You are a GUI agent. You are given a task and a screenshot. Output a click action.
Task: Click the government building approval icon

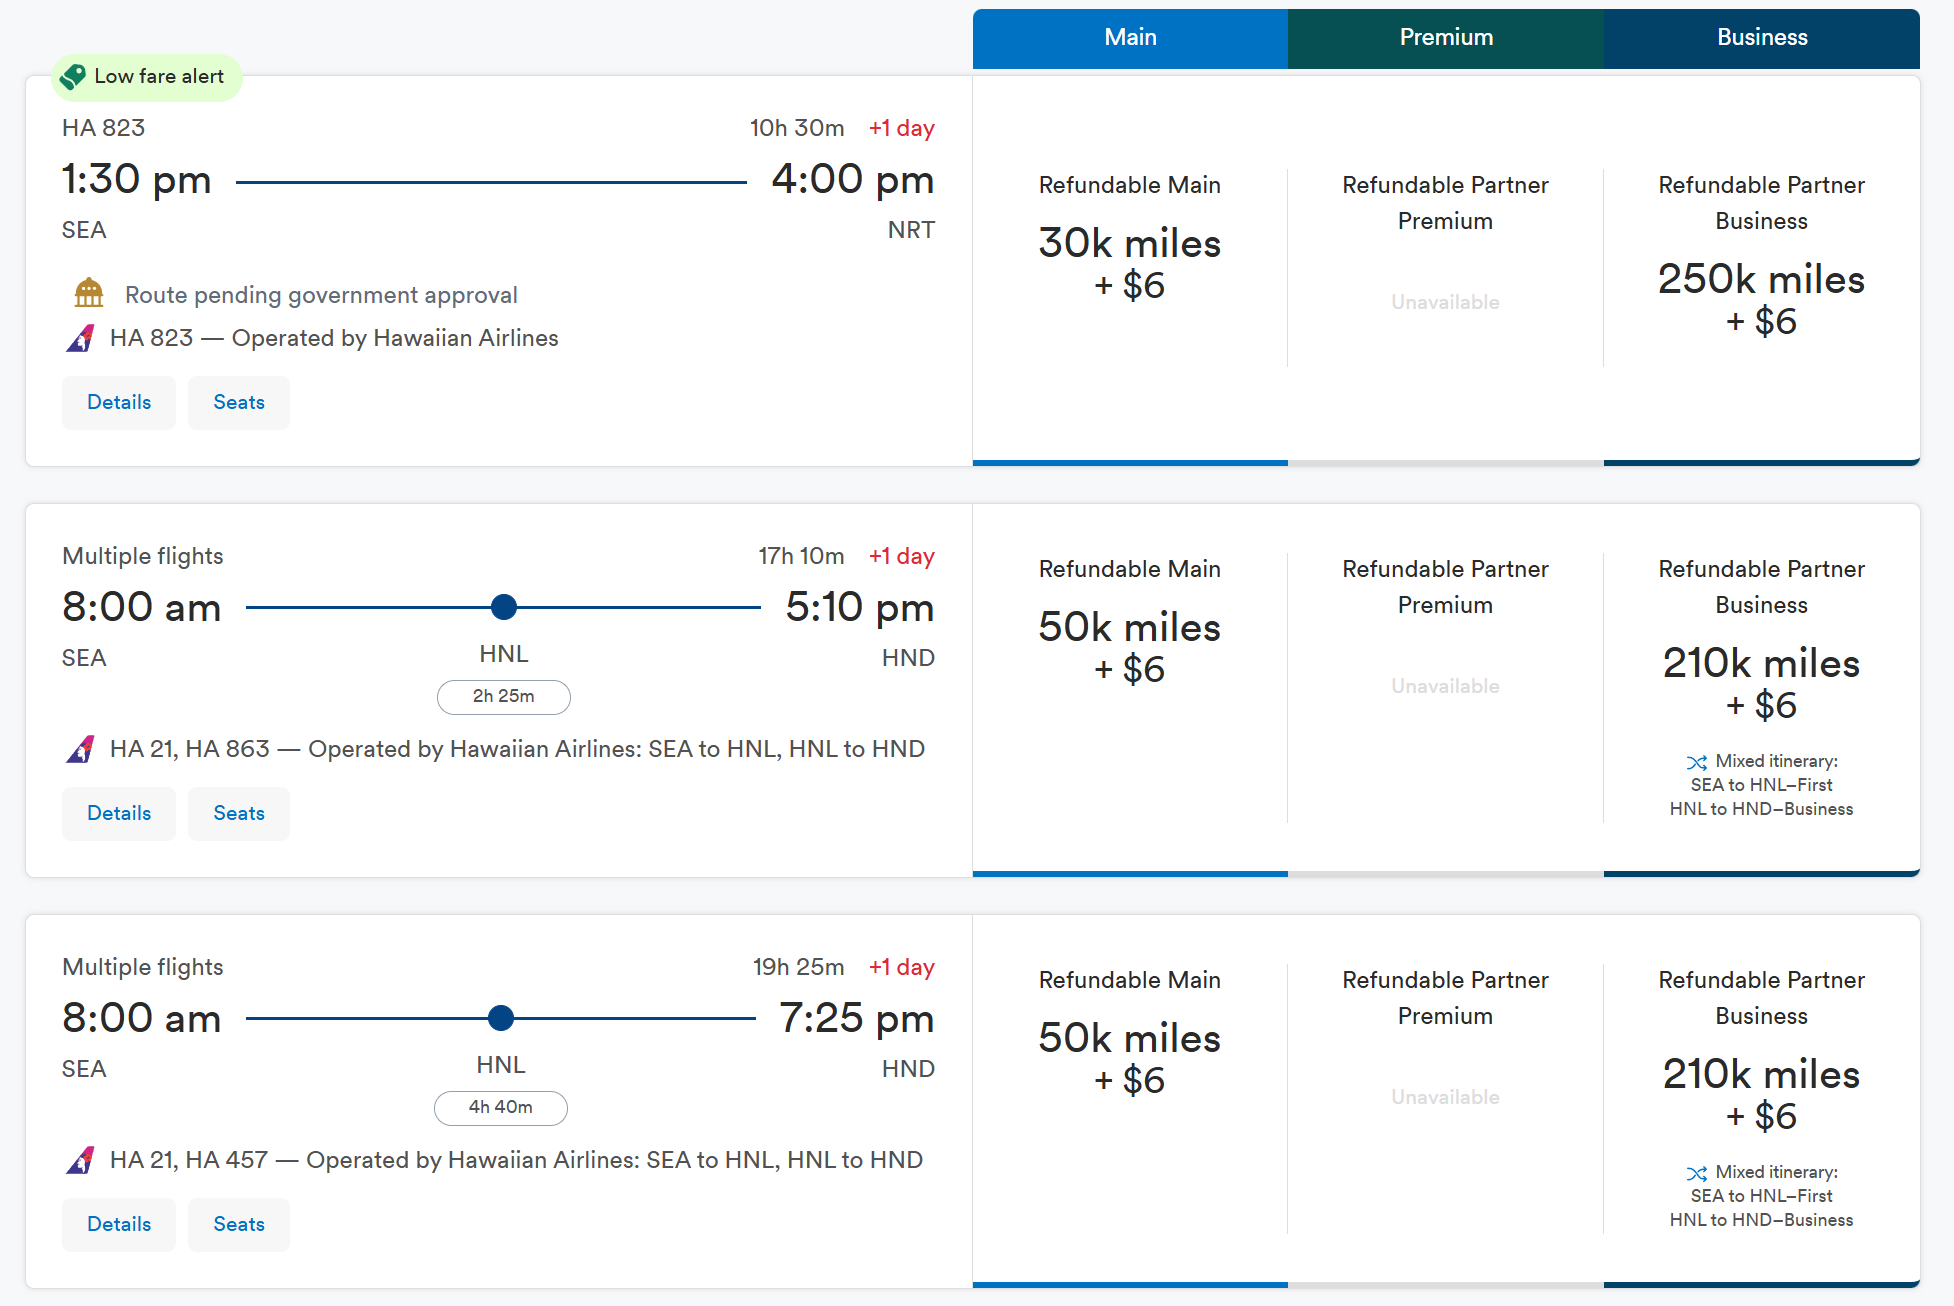pos(89,293)
